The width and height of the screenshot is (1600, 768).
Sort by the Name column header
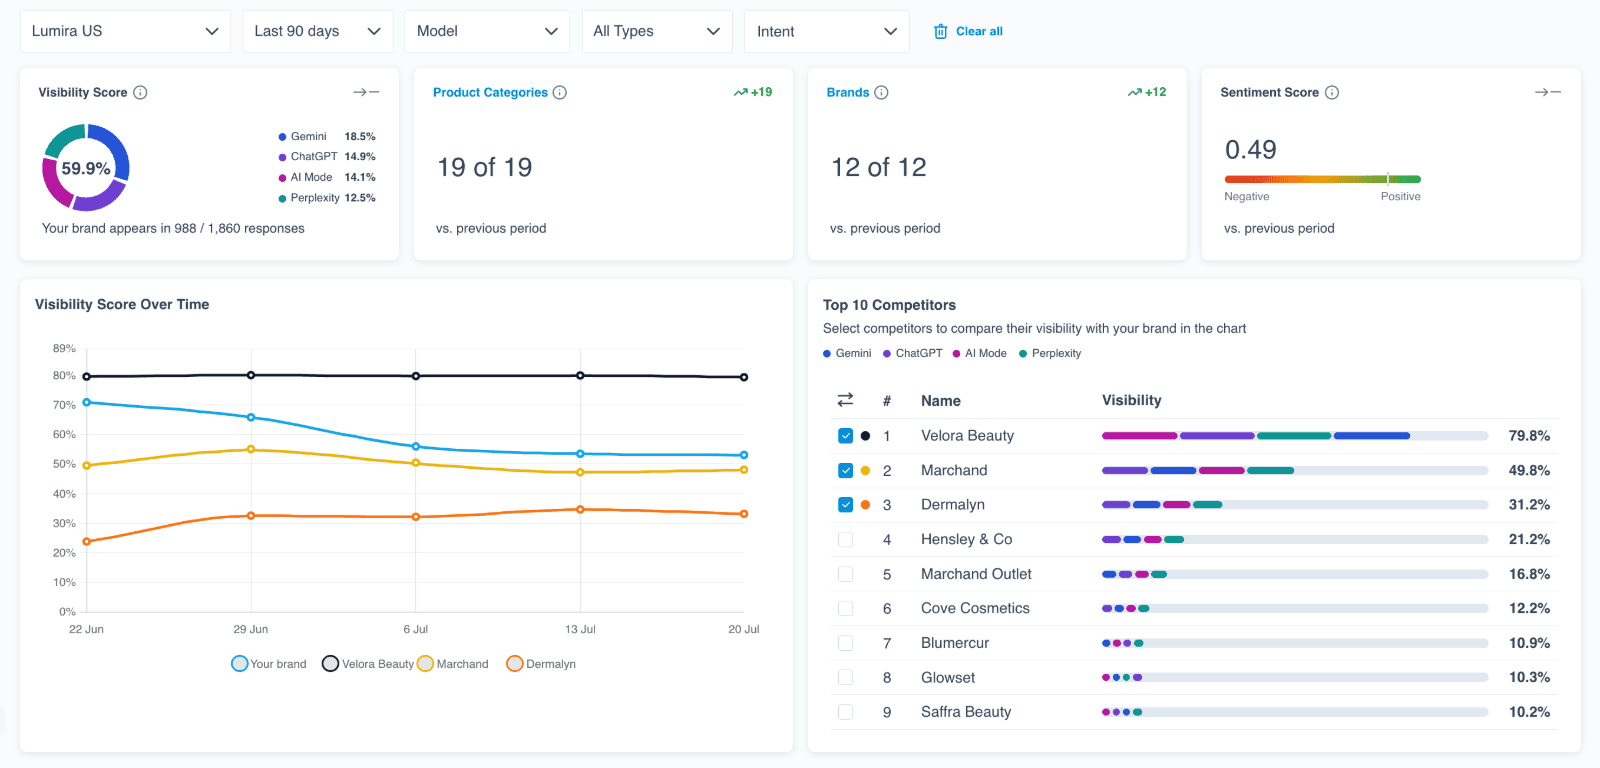pyautogui.click(x=941, y=400)
